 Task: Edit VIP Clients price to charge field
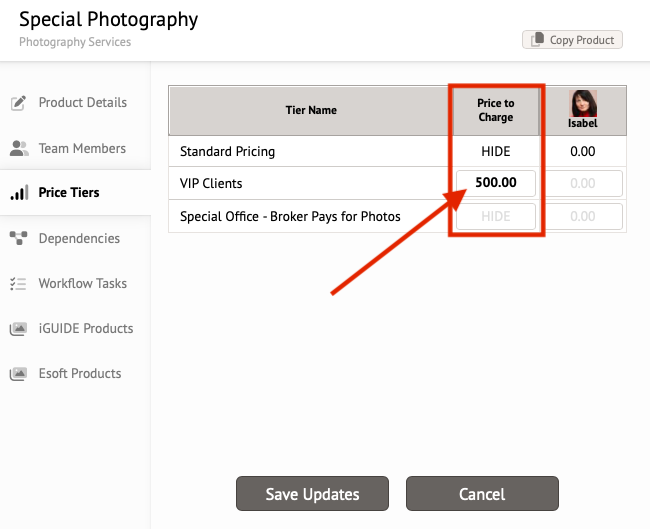(x=496, y=183)
